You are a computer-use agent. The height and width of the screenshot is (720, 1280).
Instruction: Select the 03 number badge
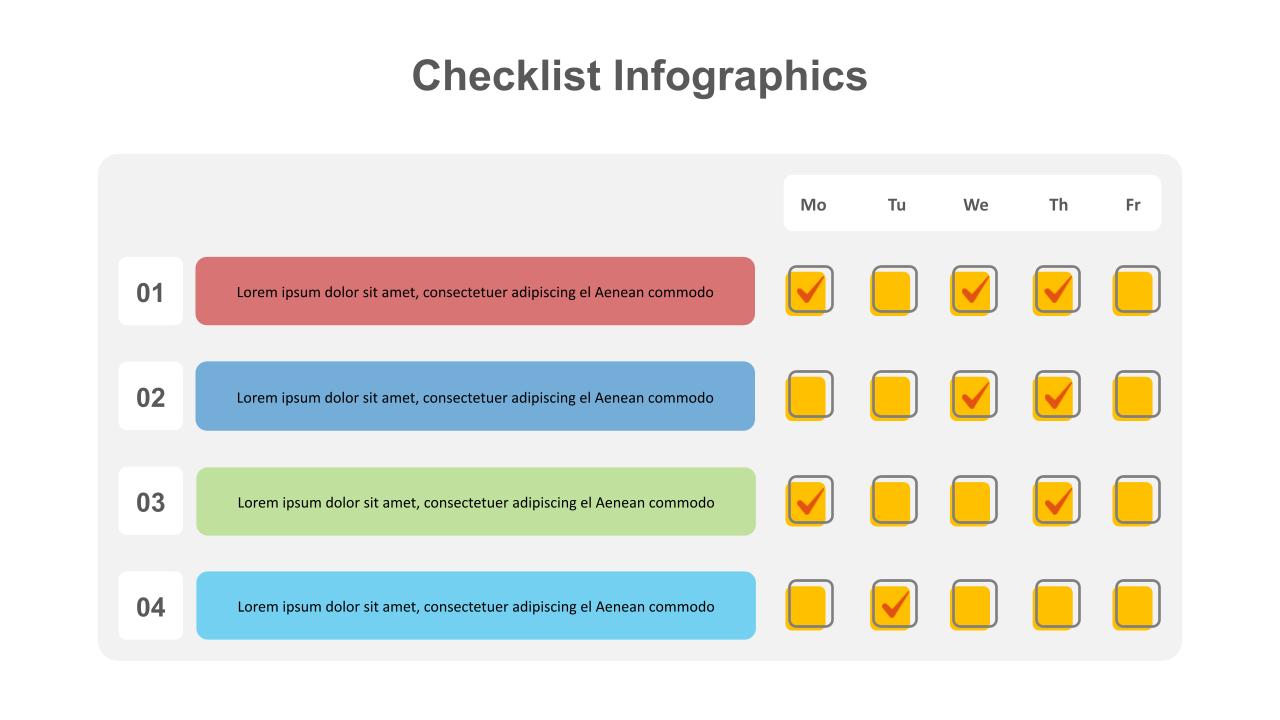click(x=151, y=501)
